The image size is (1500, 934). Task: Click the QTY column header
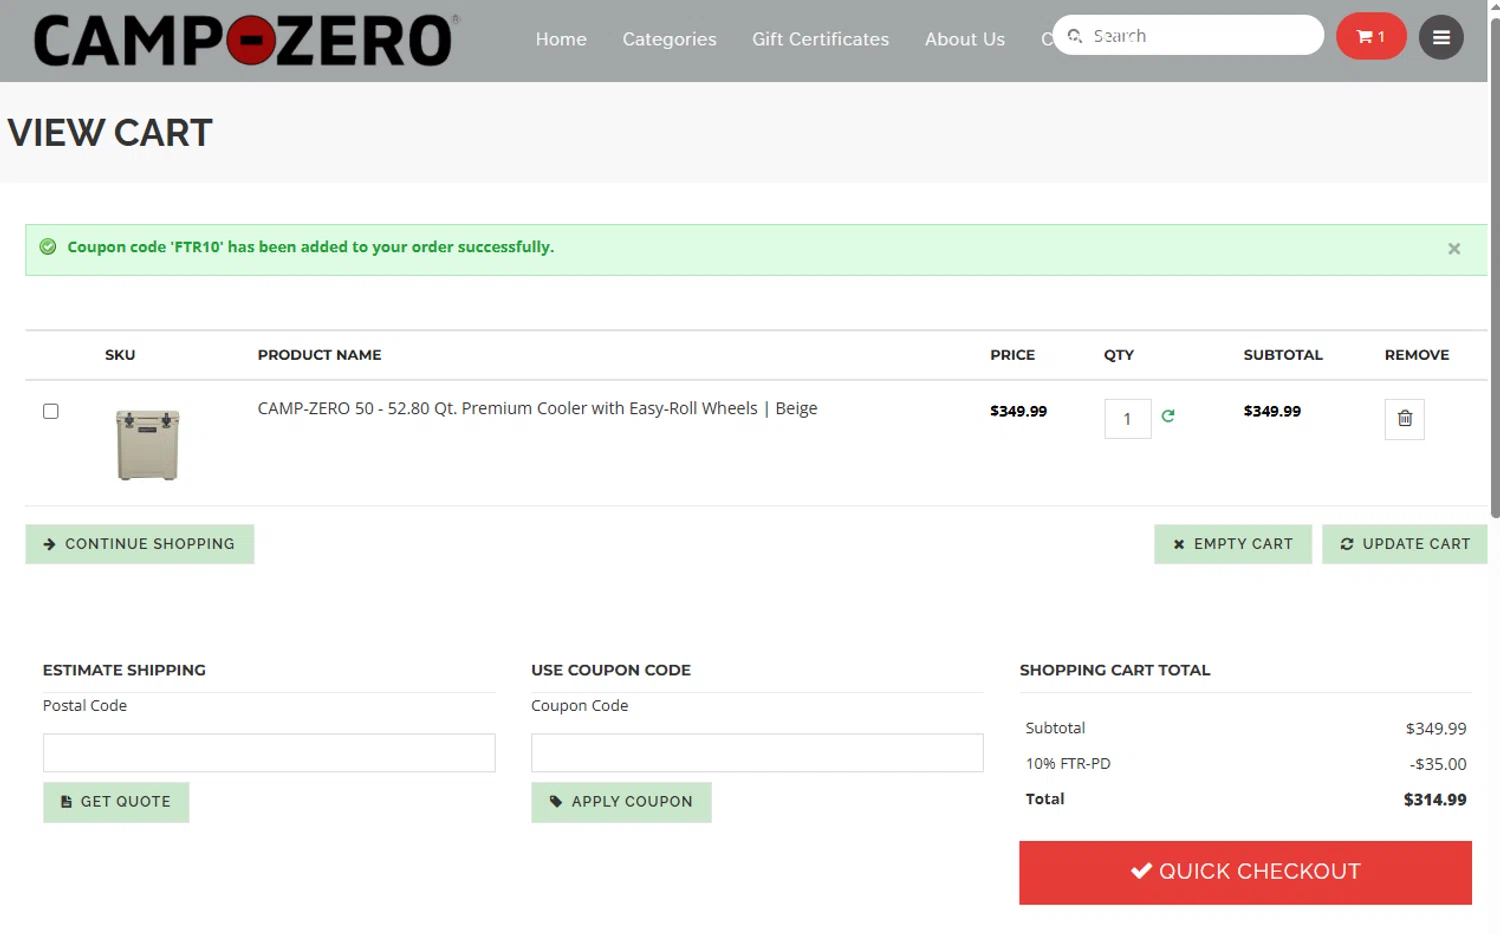(1119, 355)
